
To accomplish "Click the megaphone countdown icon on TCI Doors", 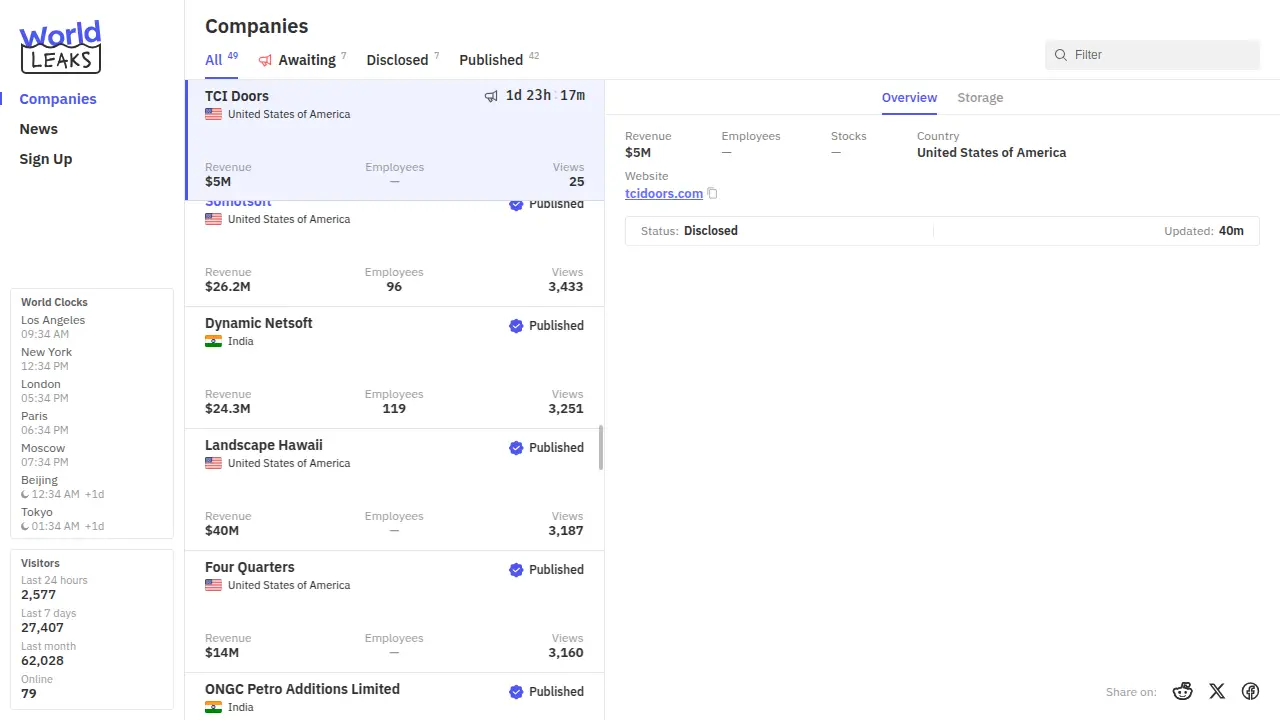I will pos(491,96).
